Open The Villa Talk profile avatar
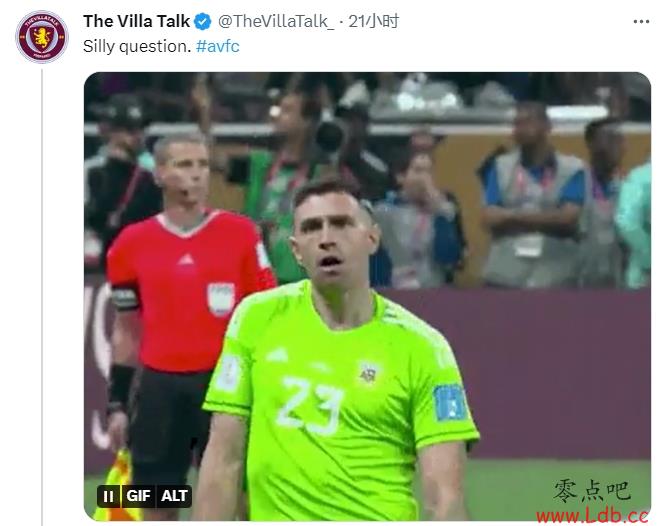The image size is (658, 526). point(42,37)
